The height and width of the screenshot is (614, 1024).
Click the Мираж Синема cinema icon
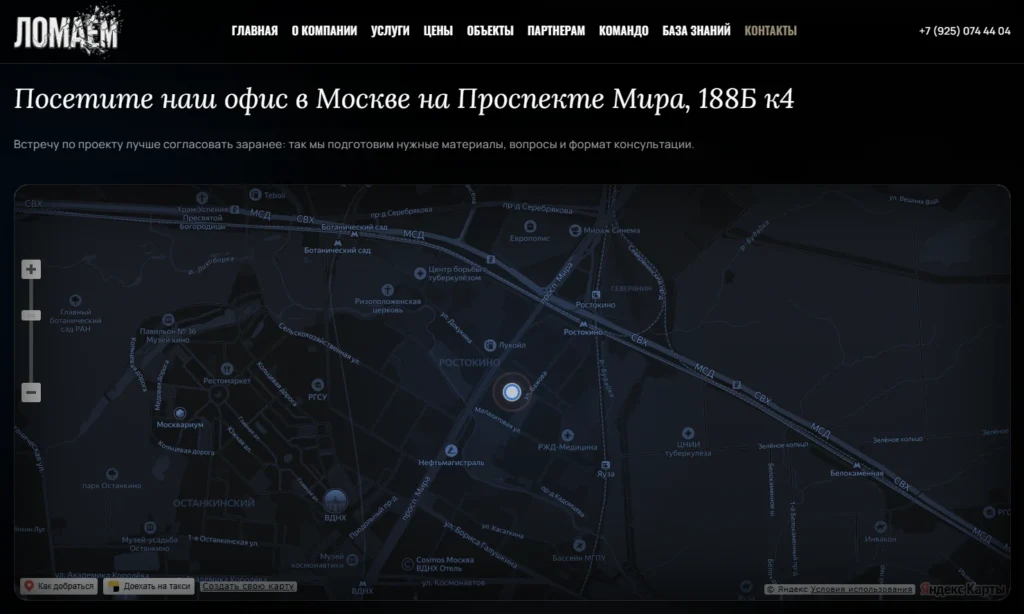click(x=575, y=230)
